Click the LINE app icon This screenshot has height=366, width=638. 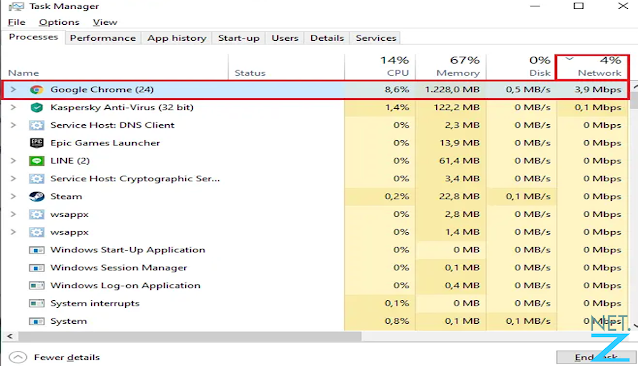[x=37, y=161]
